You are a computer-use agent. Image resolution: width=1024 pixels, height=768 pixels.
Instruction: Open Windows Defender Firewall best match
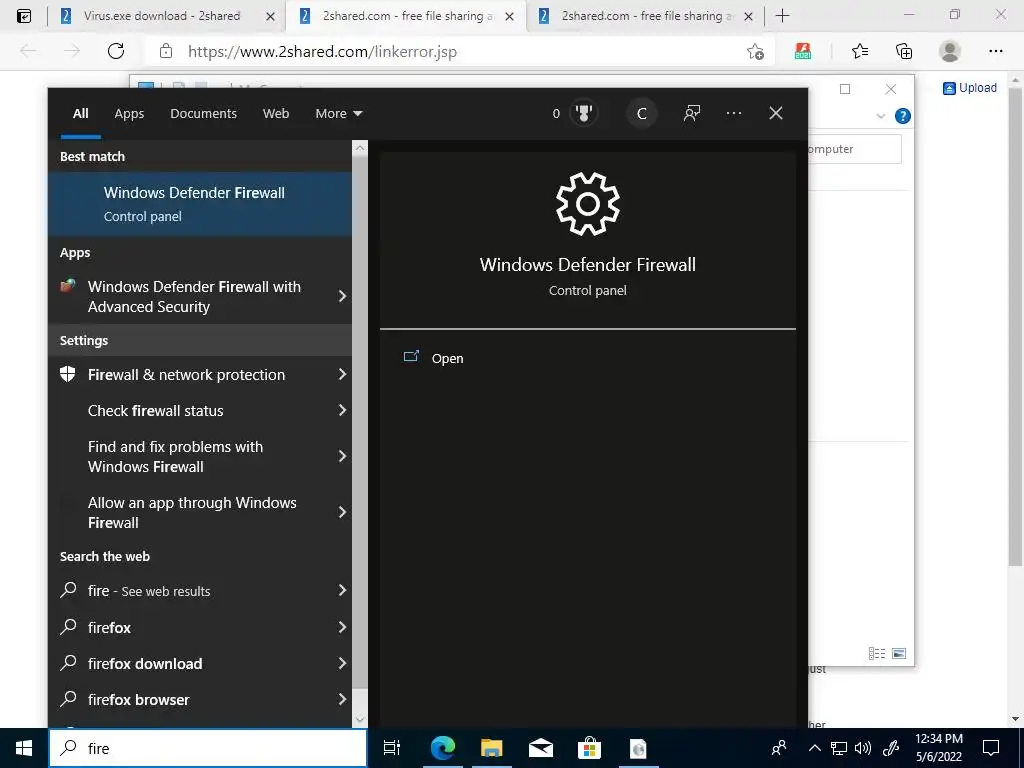click(200, 204)
